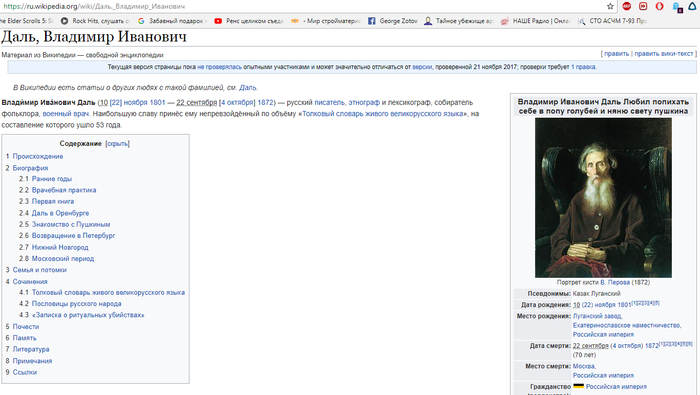Open the '4 октября' link in the intro
Screen dimensions: 700x395
click(237, 102)
